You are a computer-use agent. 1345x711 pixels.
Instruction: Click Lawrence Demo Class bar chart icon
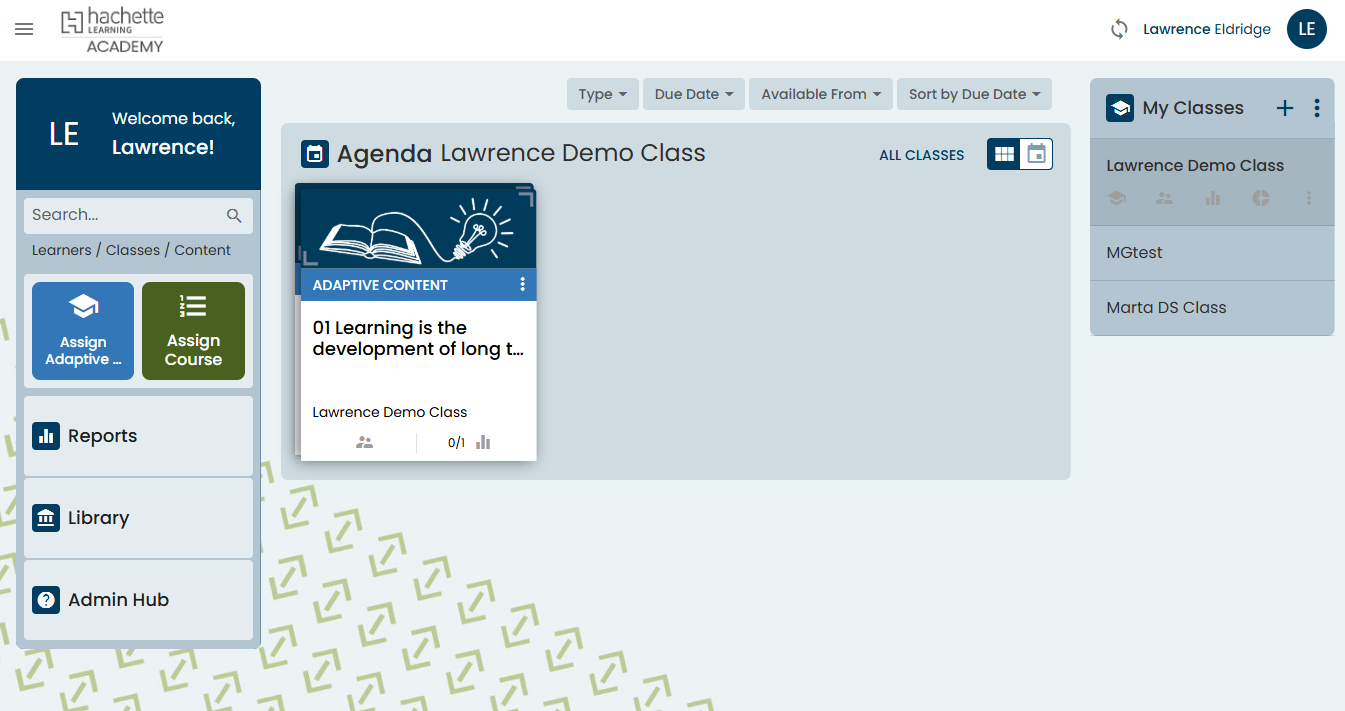(x=1213, y=198)
